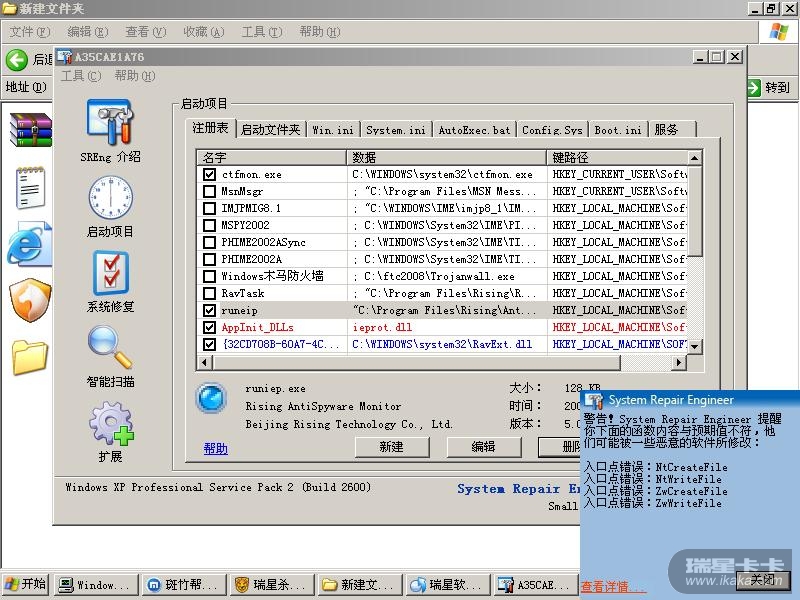Uncheck the ctfmon.exe startup entry
The width and height of the screenshot is (800, 600).
tap(209, 174)
